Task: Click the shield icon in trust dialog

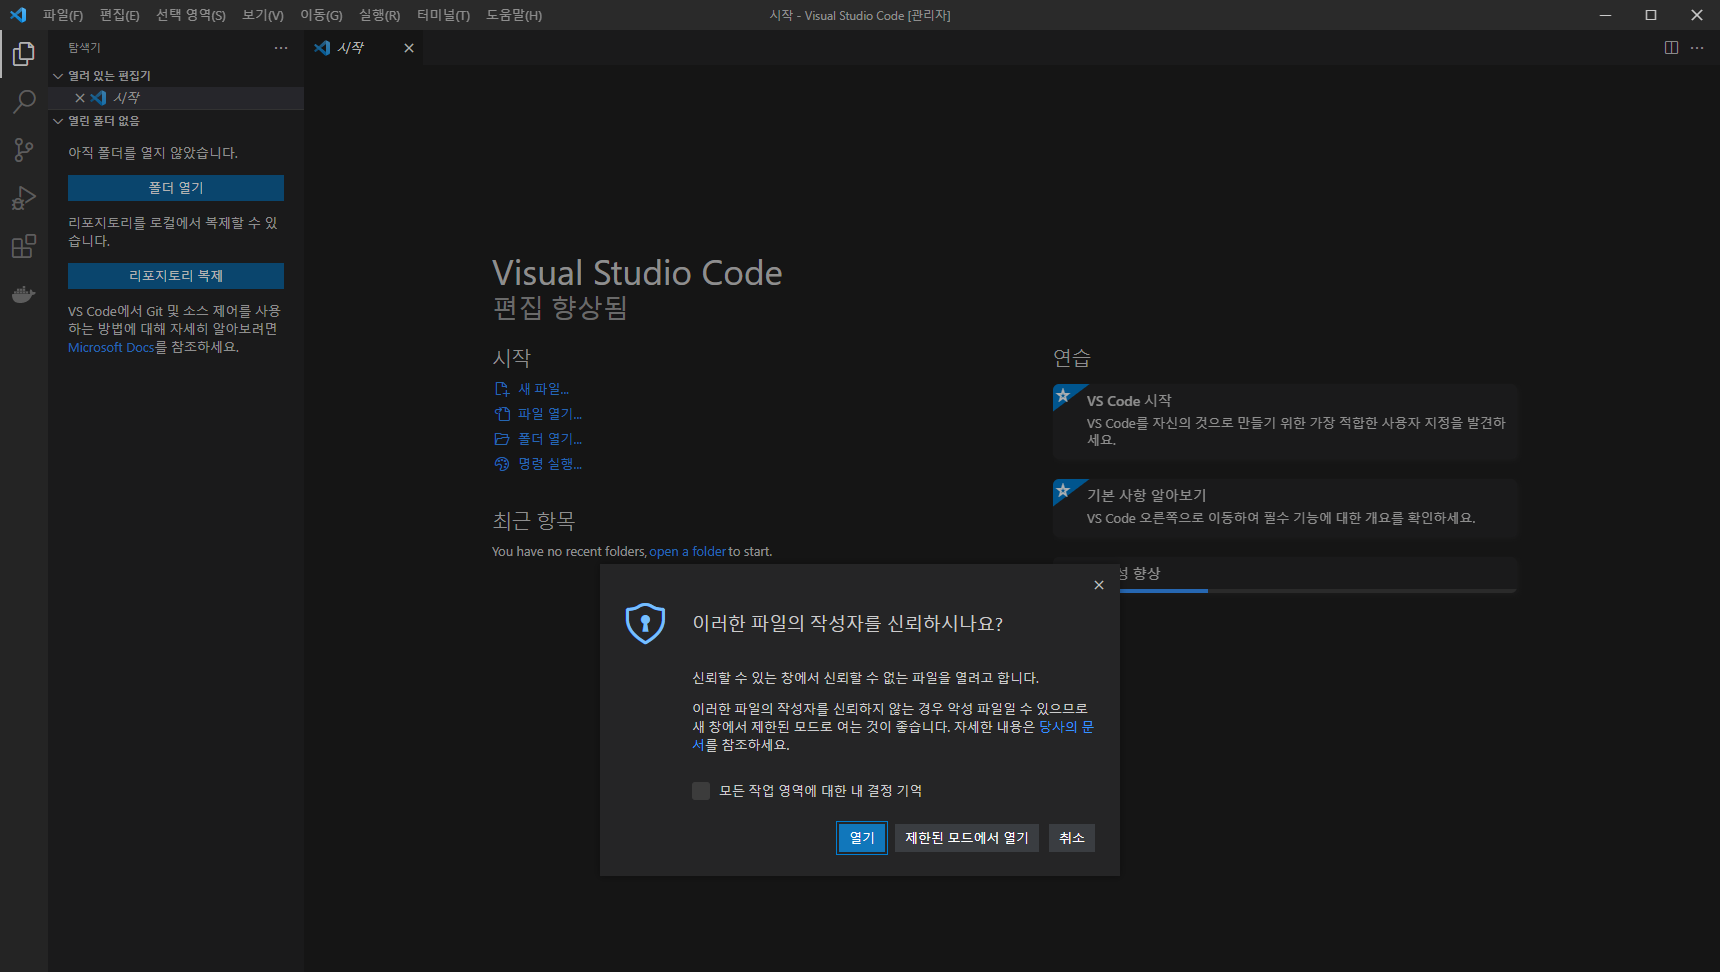Action: (x=645, y=623)
